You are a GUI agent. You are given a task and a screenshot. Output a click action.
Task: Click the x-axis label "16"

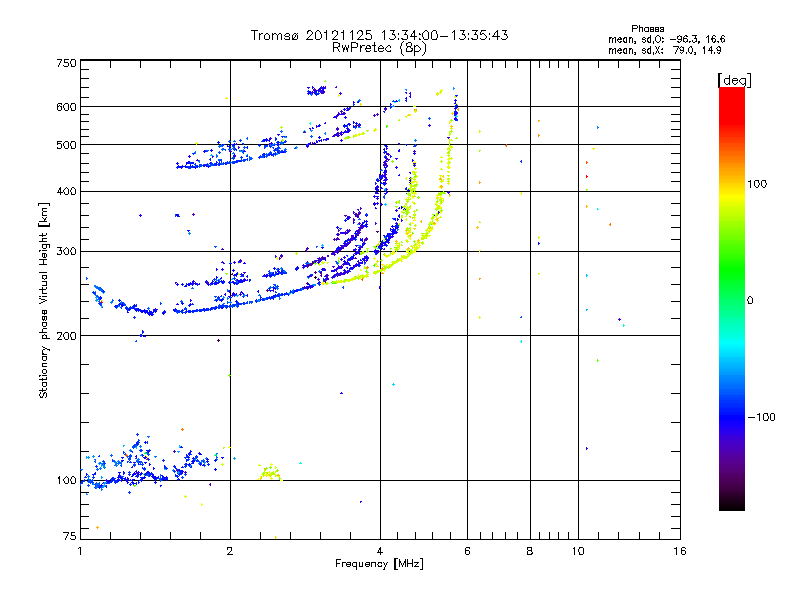[680, 551]
